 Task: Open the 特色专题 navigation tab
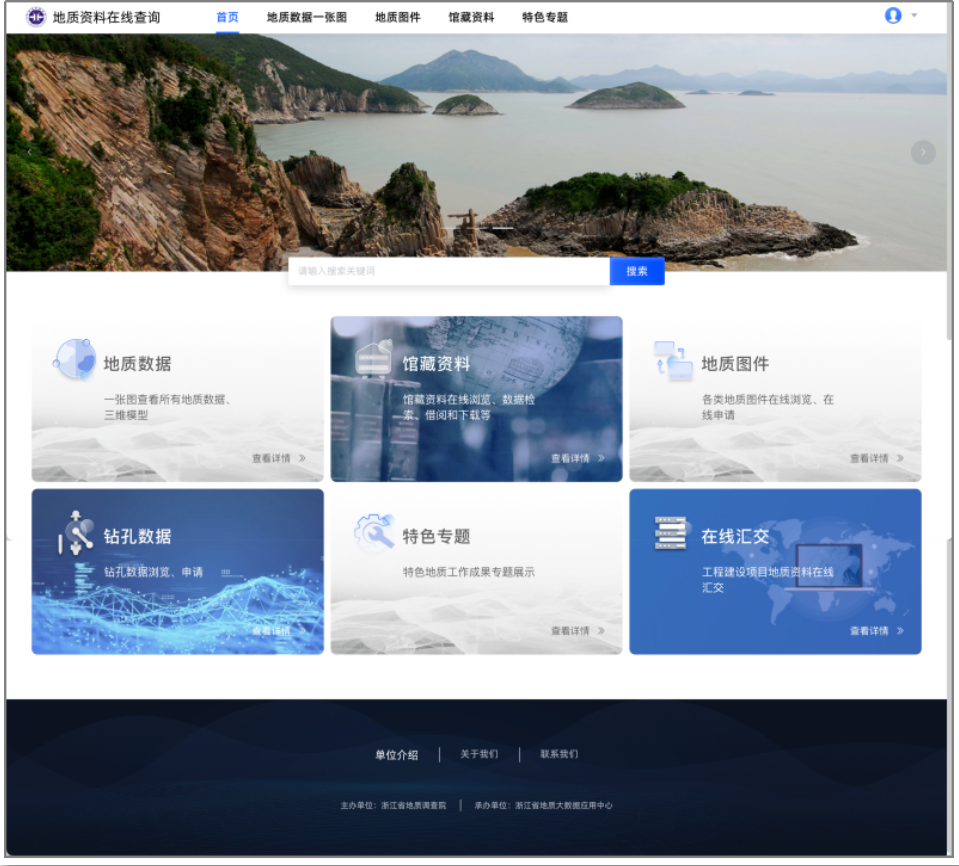[x=545, y=17]
